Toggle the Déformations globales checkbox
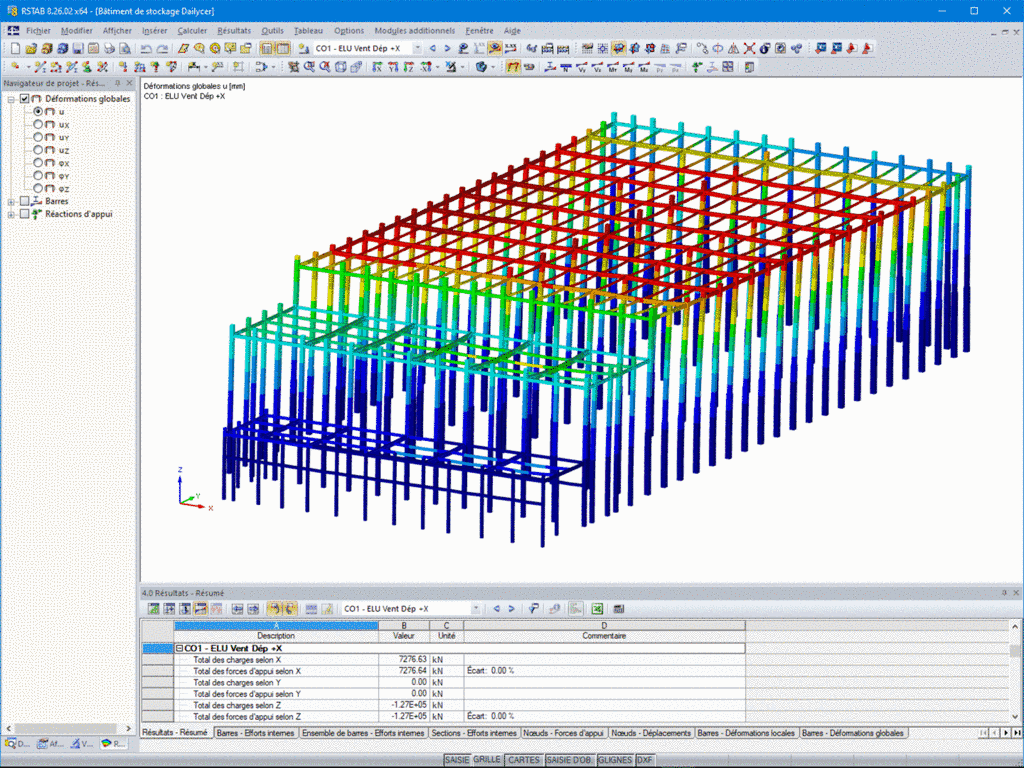1024x768 pixels. [x=24, y=99]
